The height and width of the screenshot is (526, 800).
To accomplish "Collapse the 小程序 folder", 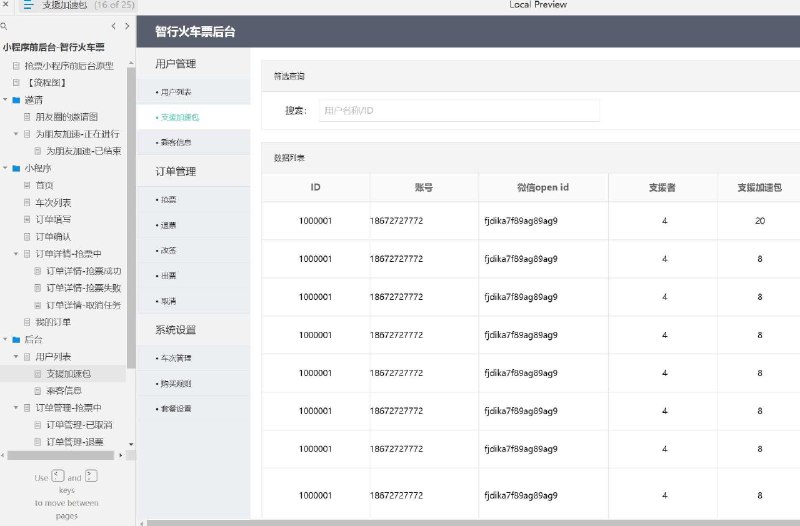I will pyautogui.click(x=5, y=168).
